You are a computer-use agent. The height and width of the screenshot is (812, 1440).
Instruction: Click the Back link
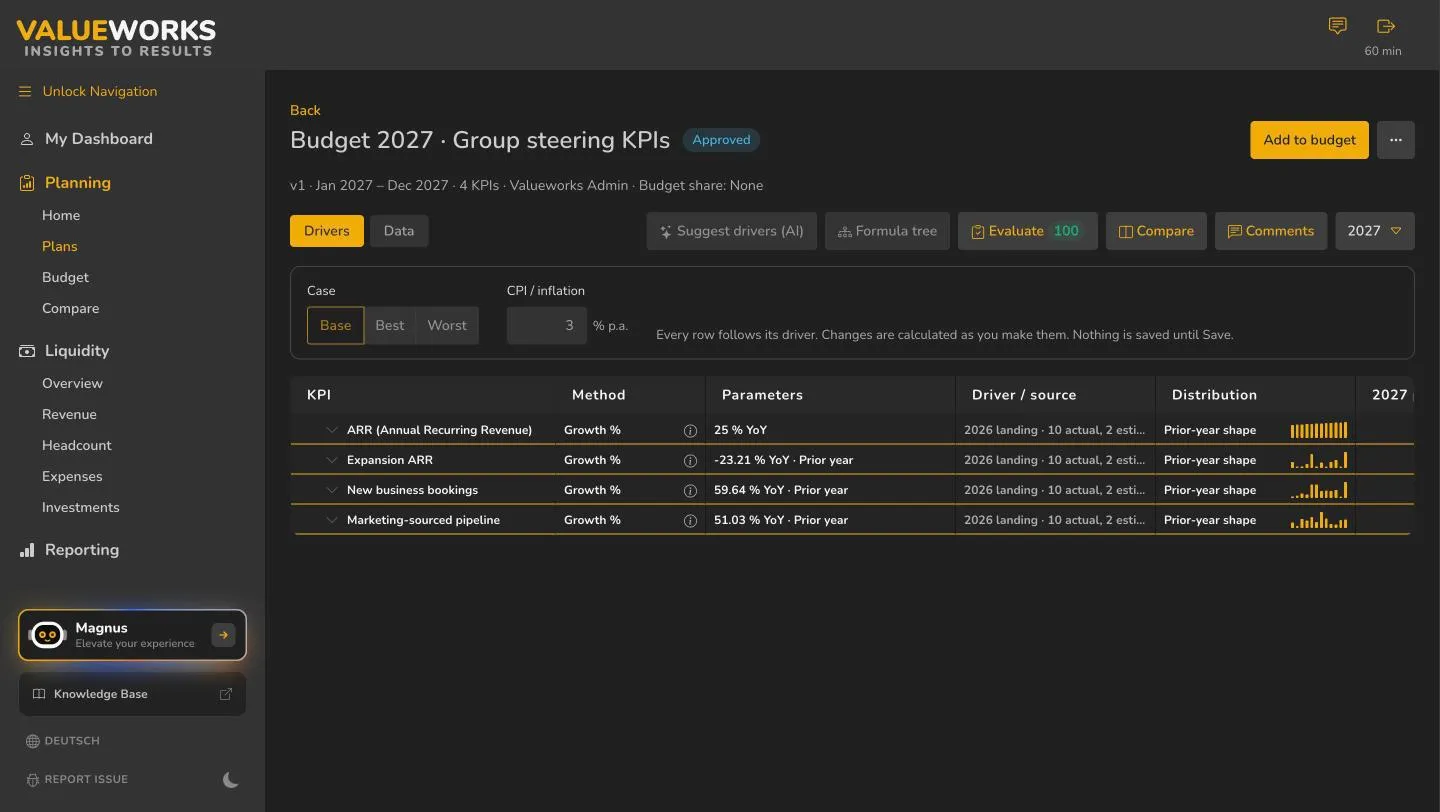coord(305,110)
